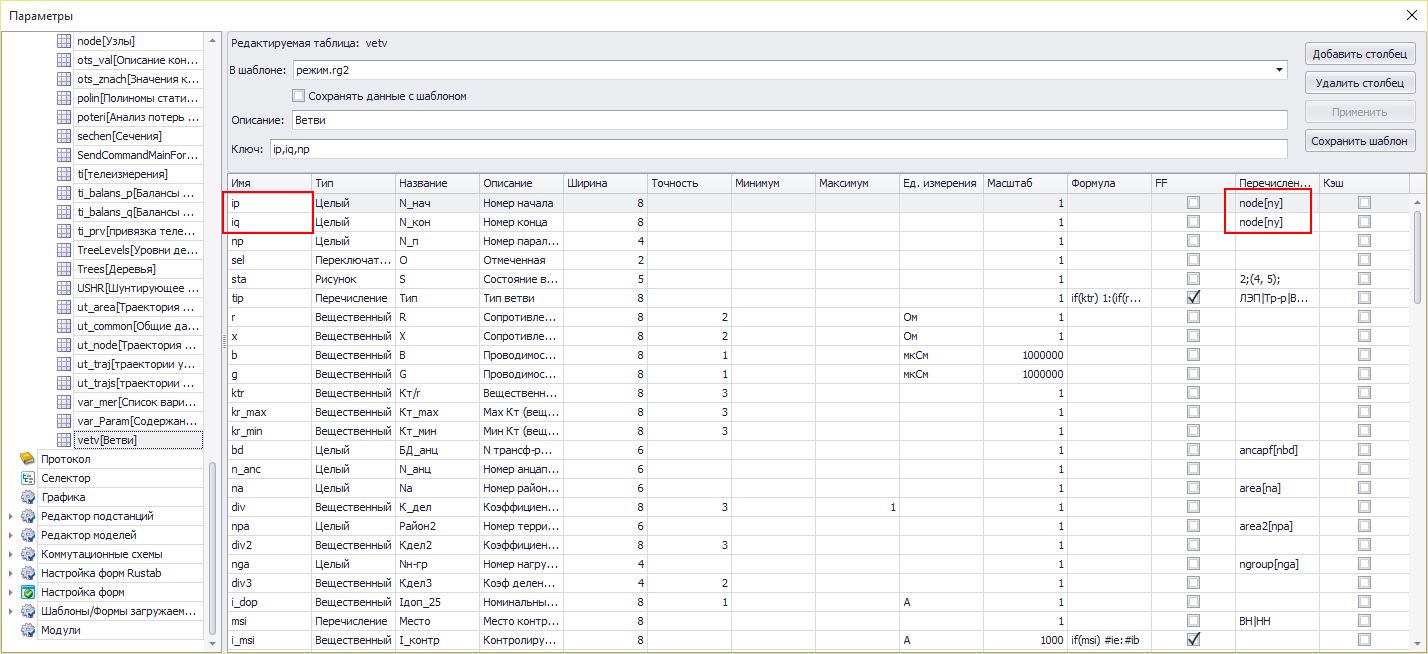Viewport: 1428px width, 654px height.
Task: Click the ut_node table icon
Action: click(x=65, y=345)
